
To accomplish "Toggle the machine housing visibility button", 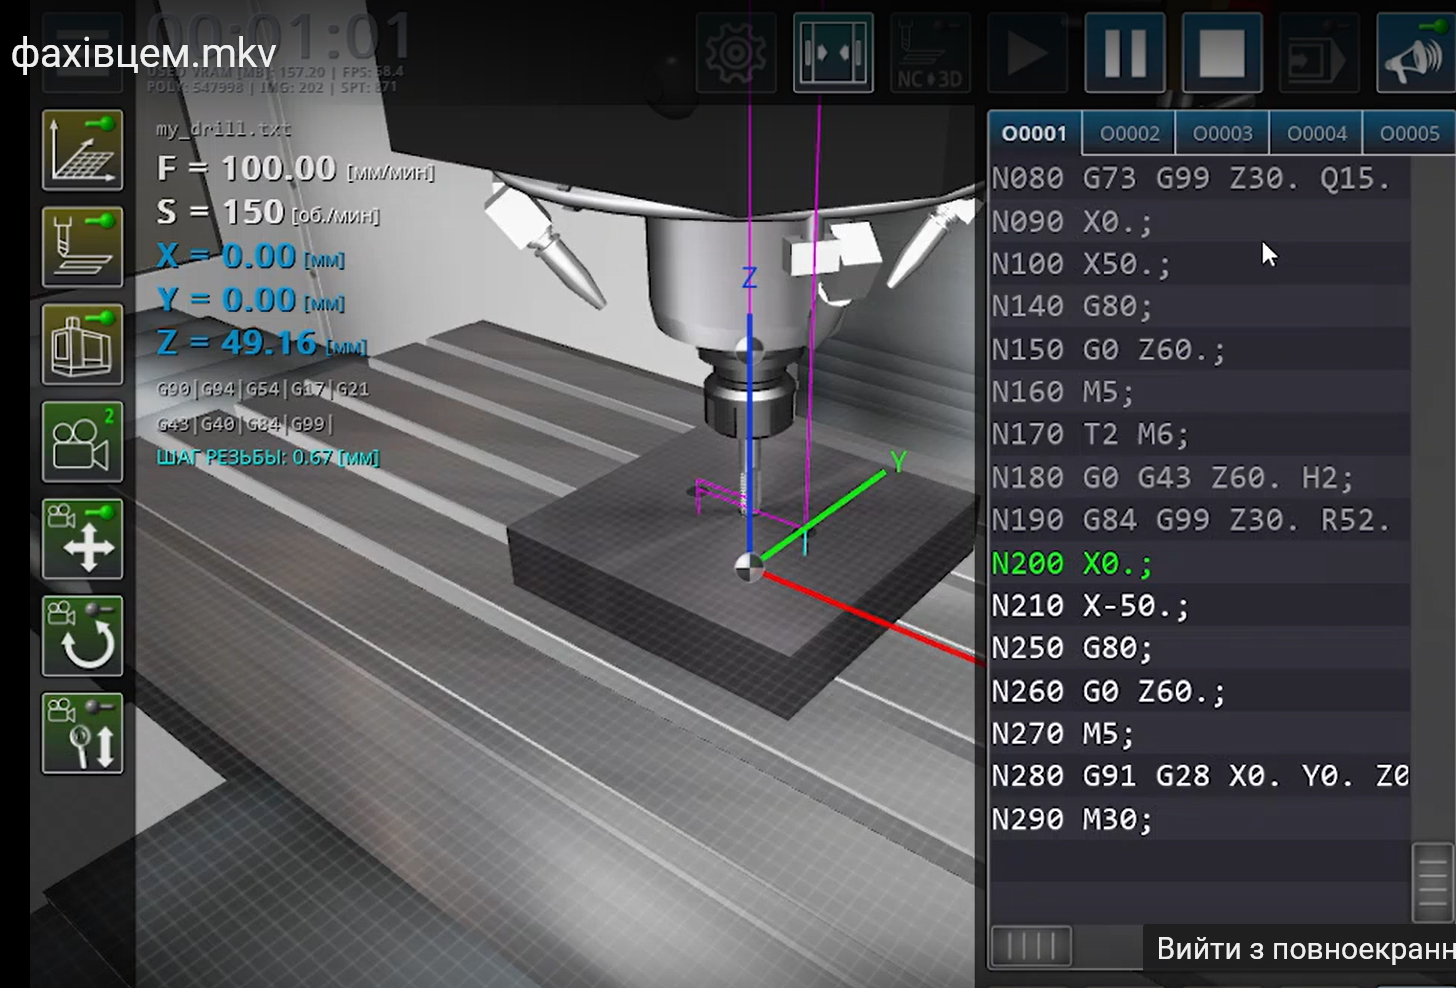I will [82, 345].
